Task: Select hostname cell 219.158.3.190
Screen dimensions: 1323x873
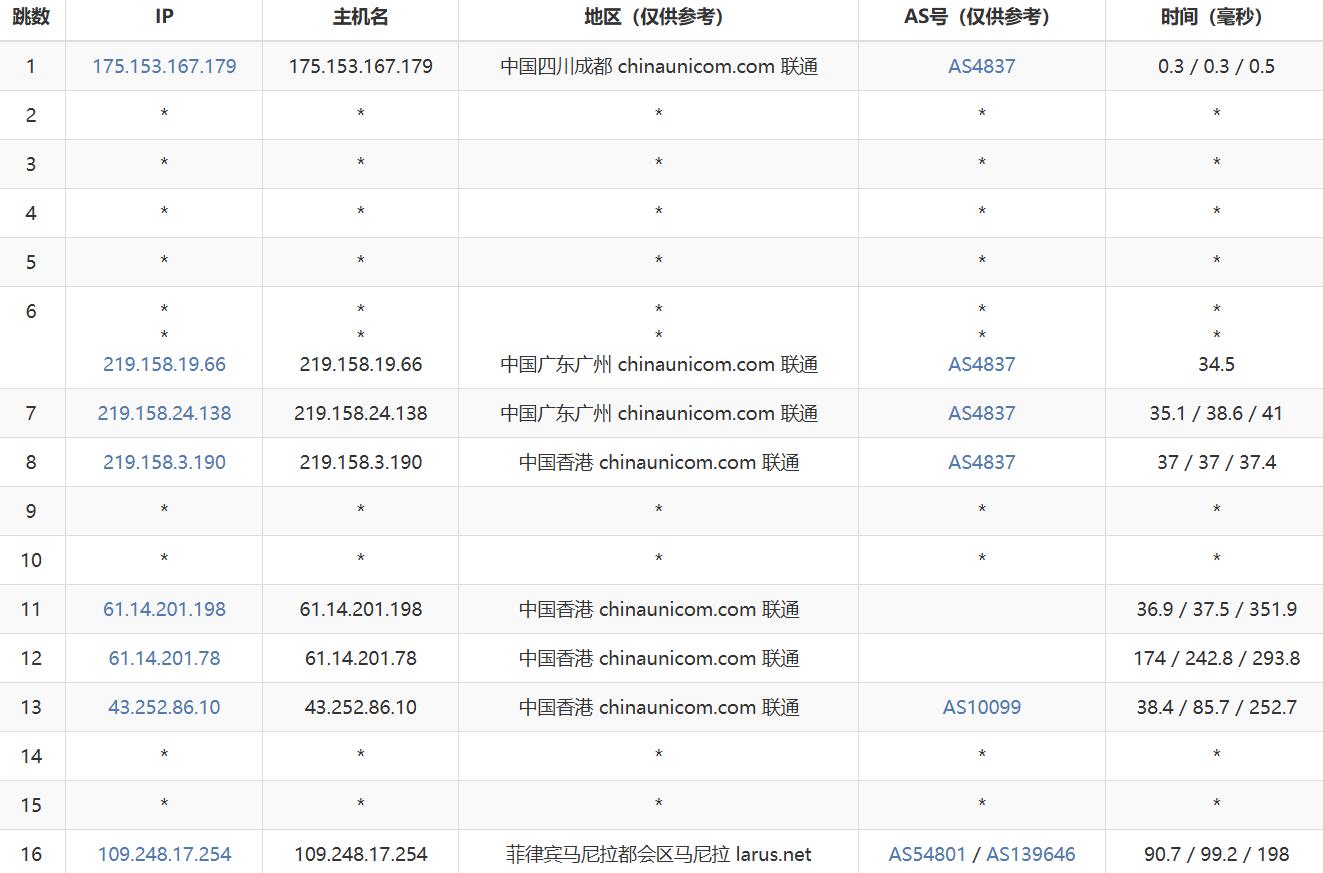Action: point(360,462)
